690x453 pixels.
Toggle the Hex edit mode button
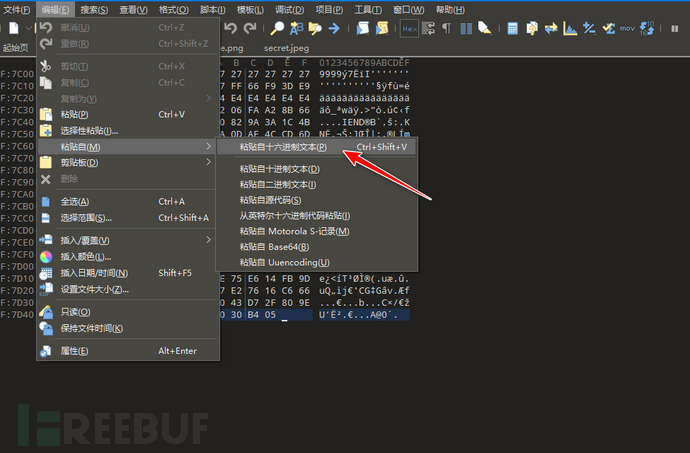click(409, 29)
